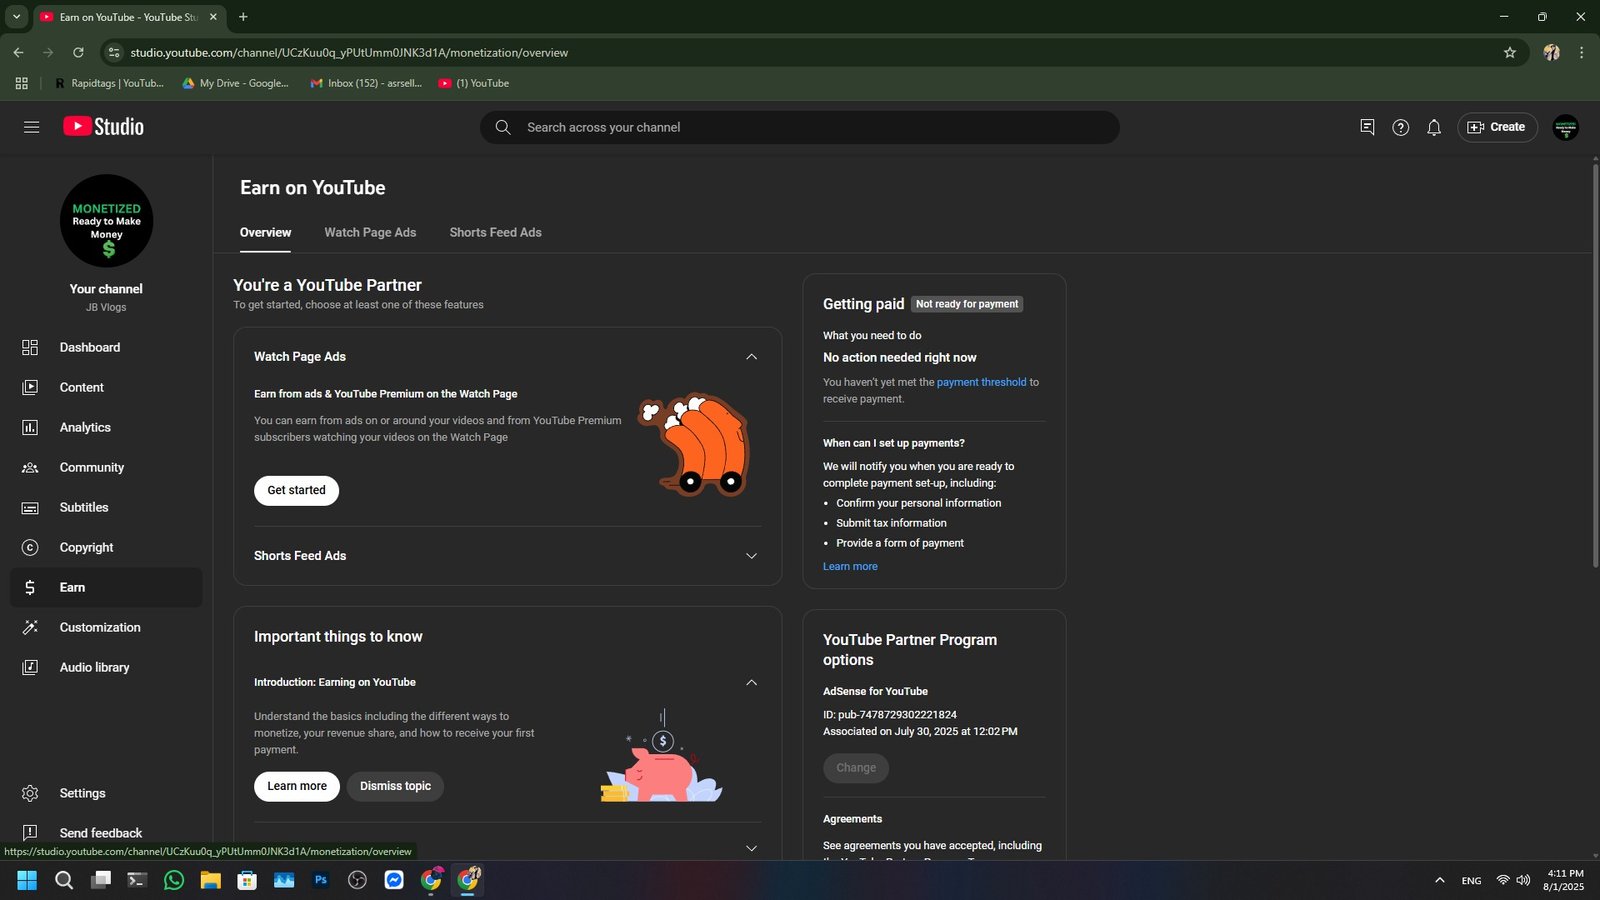Open the Gmail Inbox bookmark

(x=366, y=83)
